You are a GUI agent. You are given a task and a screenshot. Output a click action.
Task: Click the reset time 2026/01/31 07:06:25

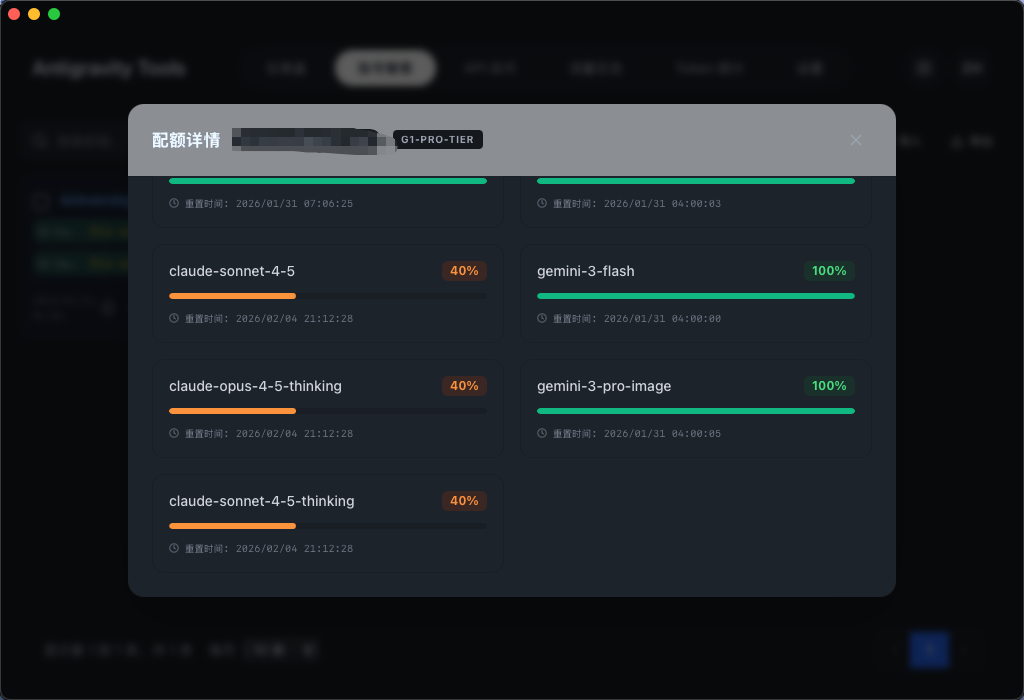pos(269,204)
